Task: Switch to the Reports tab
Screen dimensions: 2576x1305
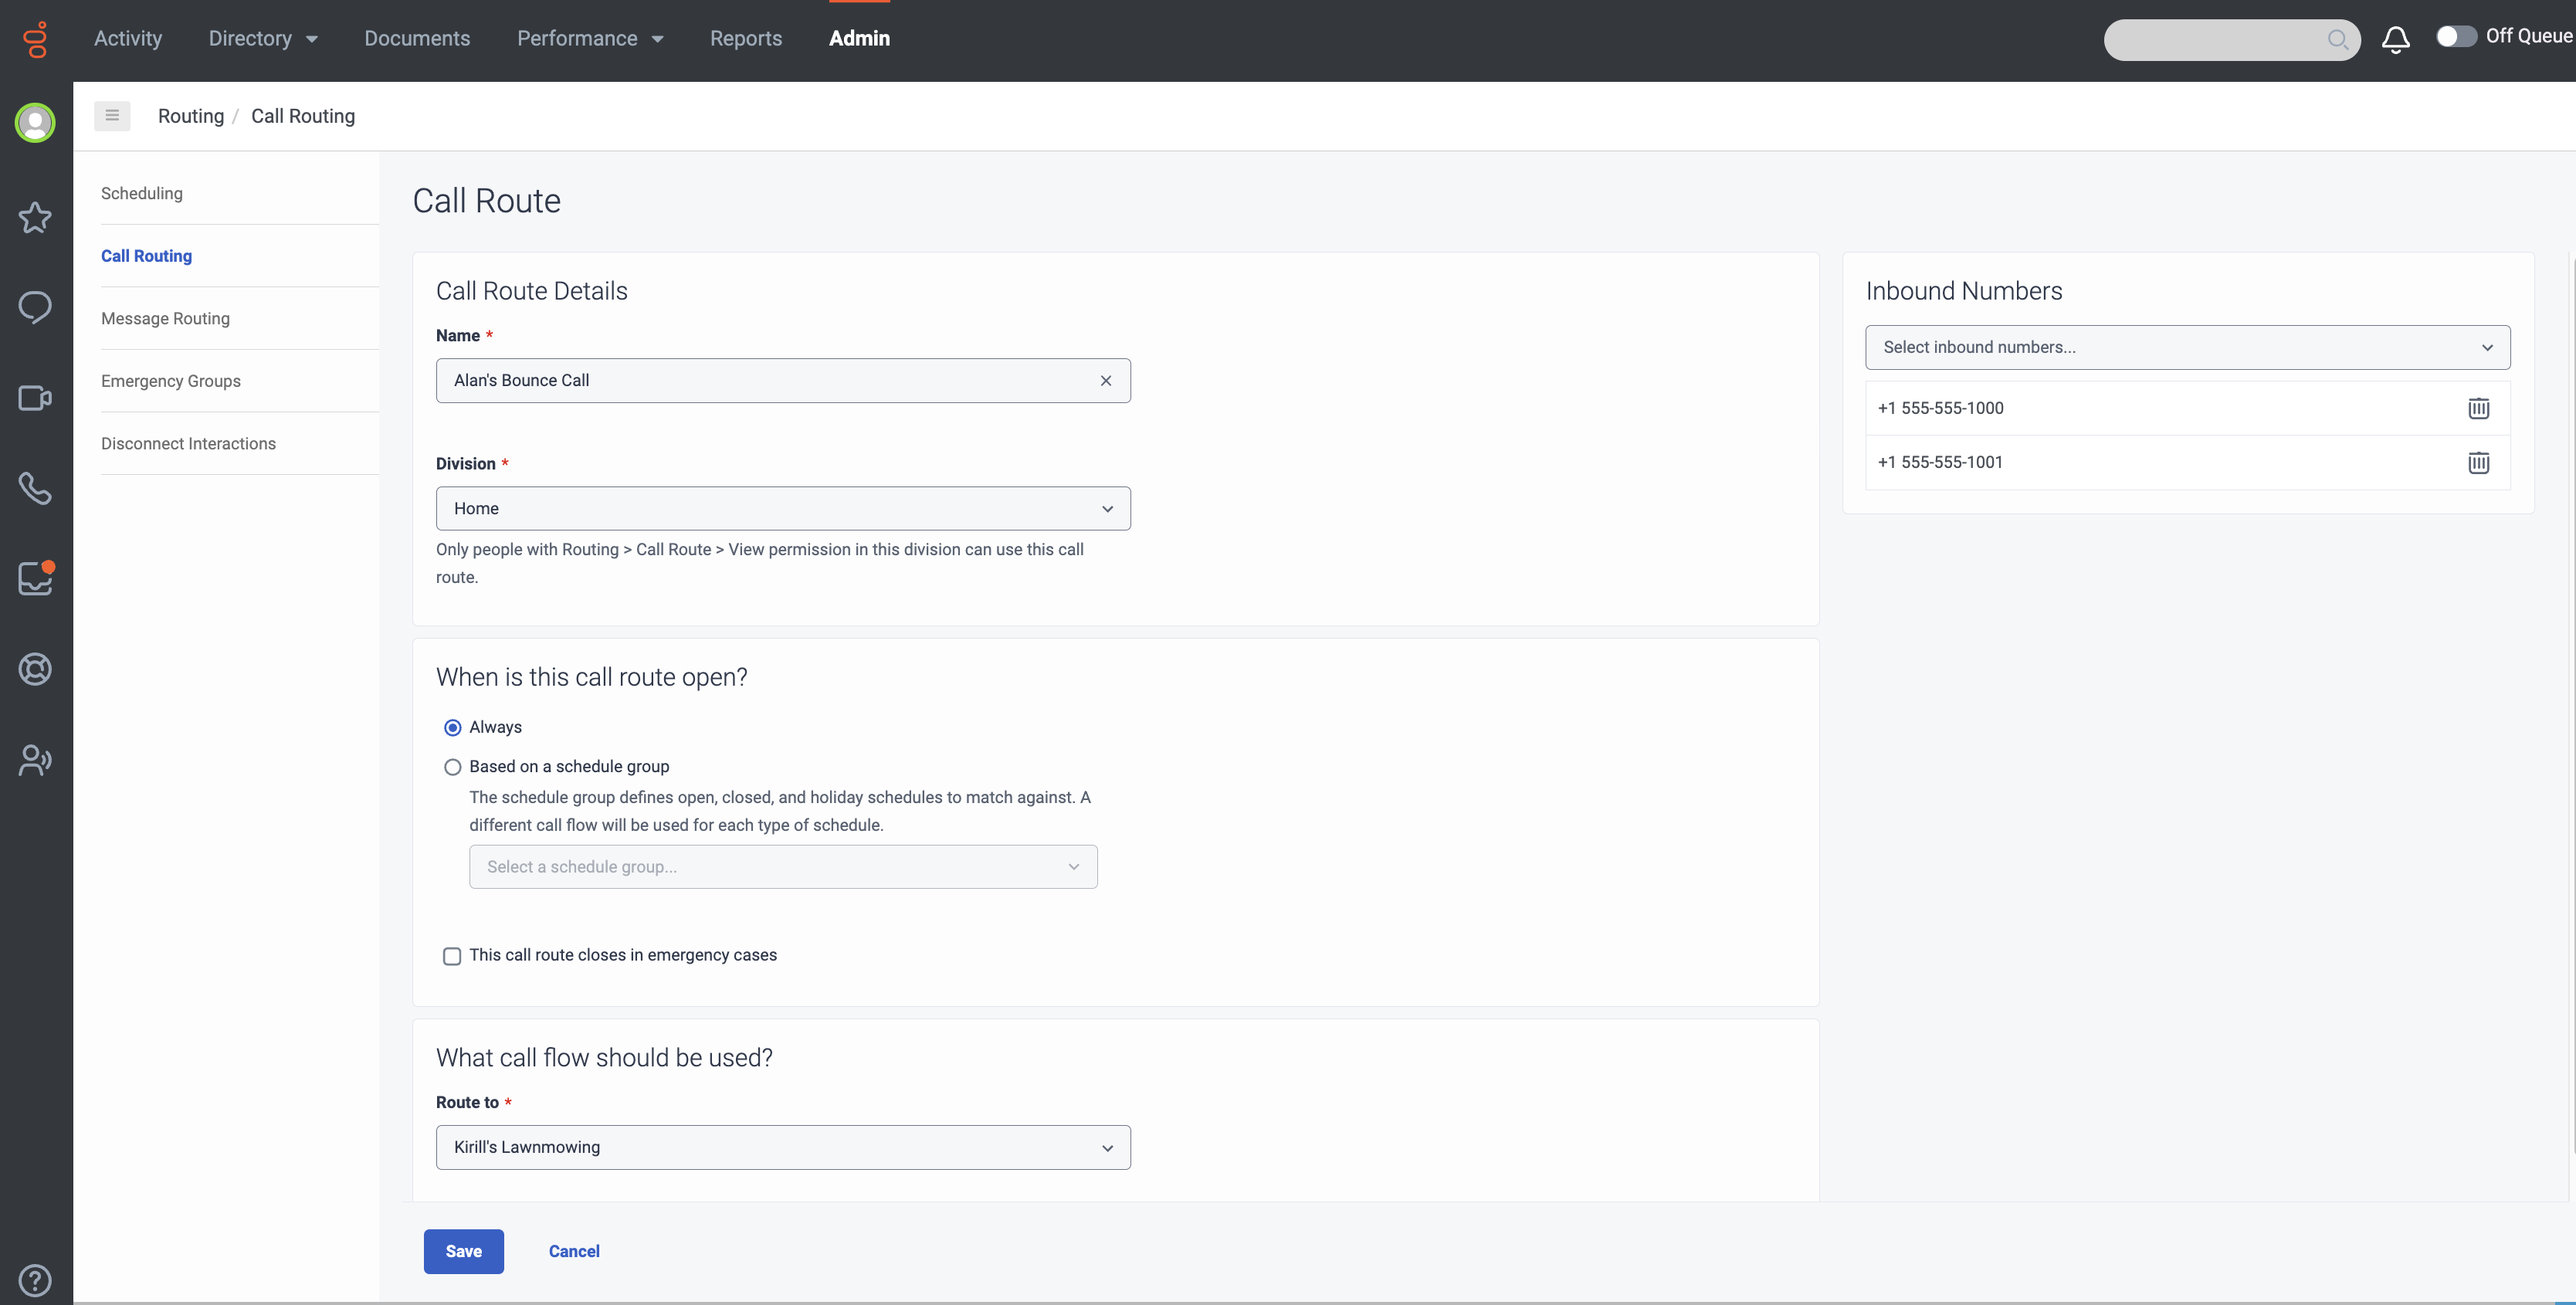Action: [746, 39]
